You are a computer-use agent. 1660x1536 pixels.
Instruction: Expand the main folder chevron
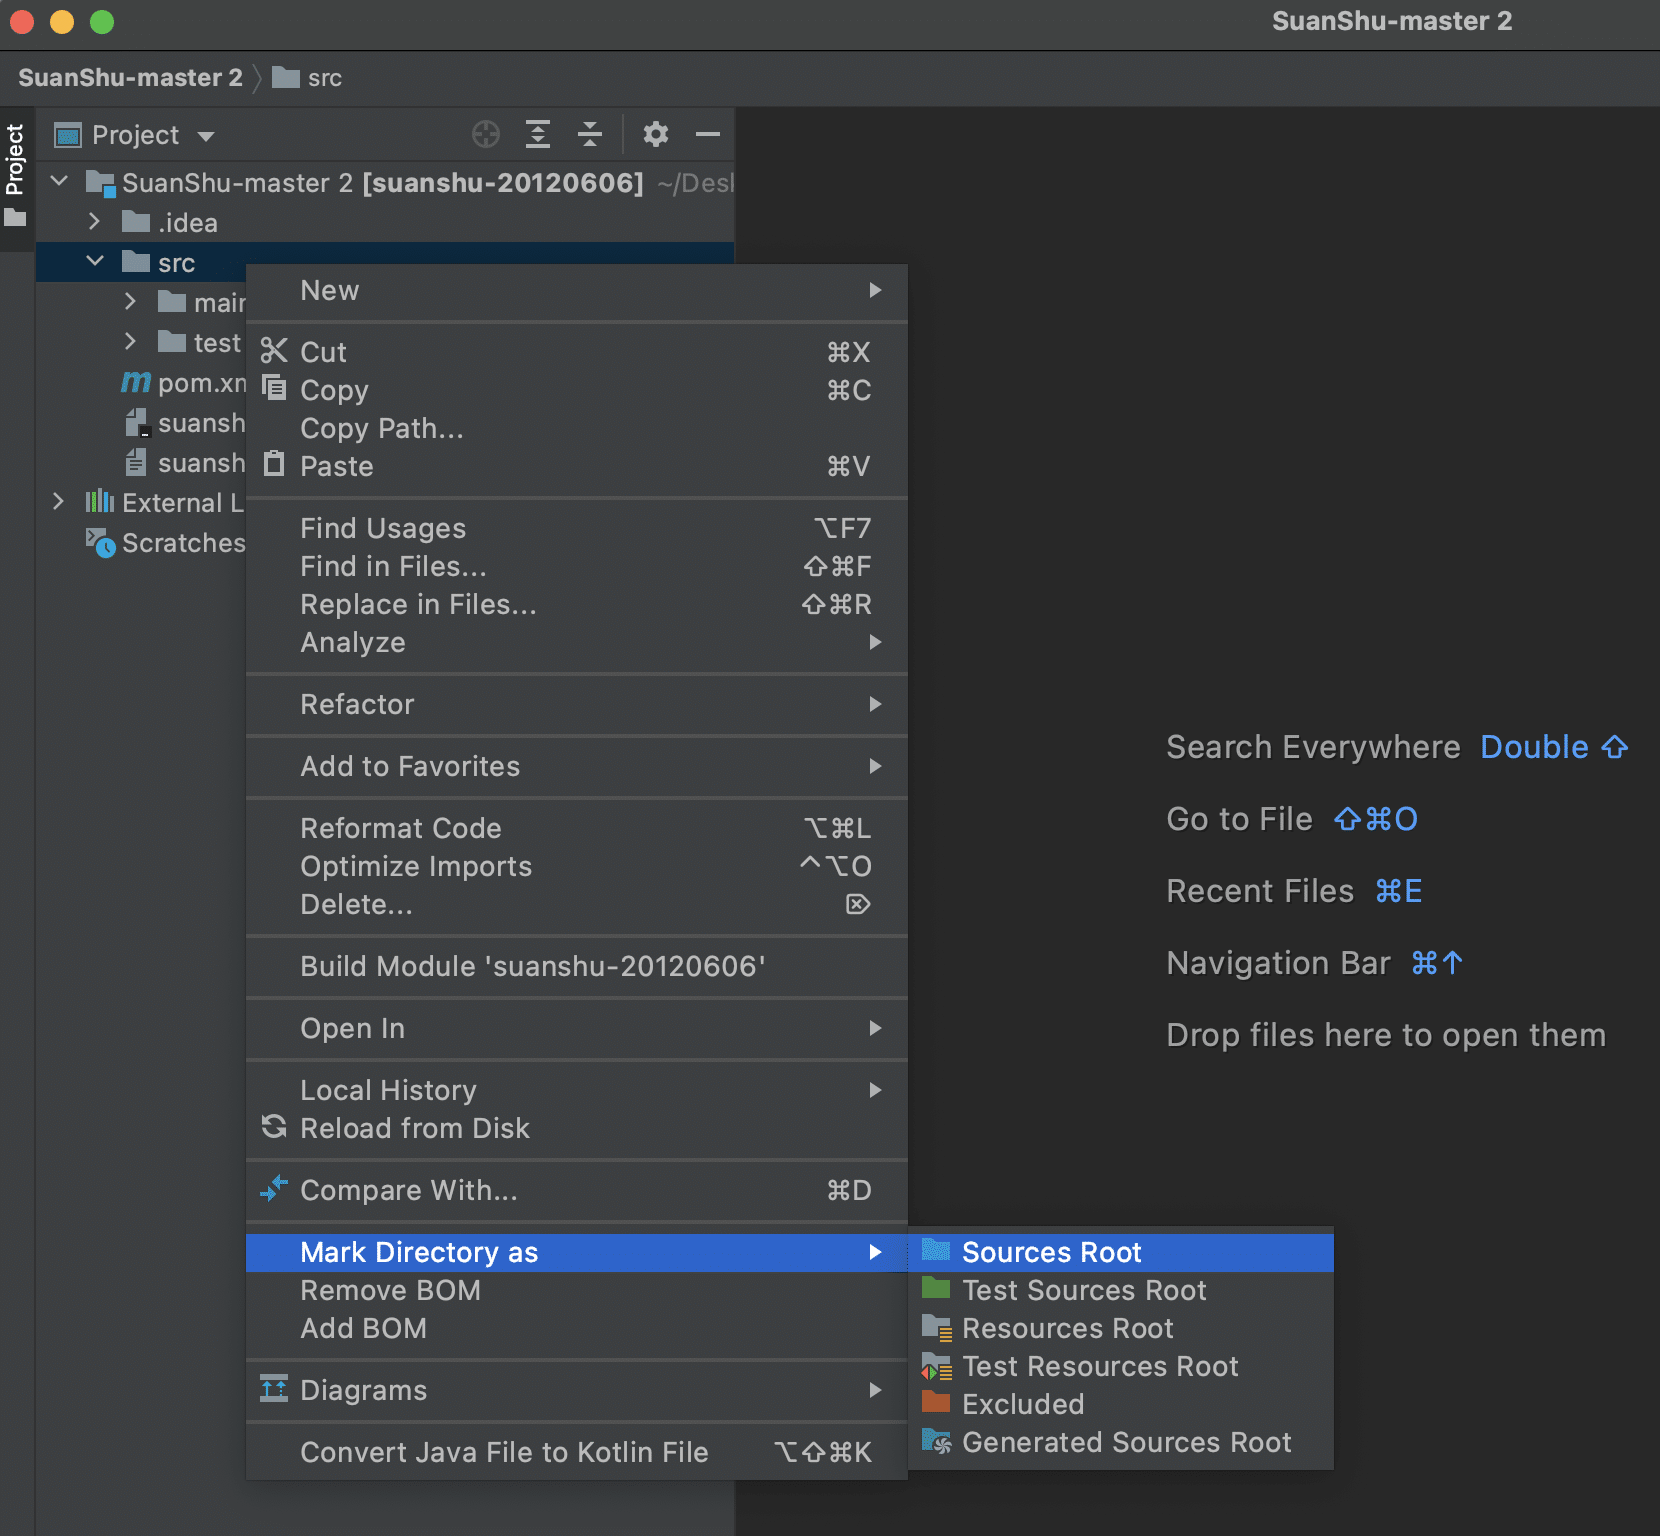[130, 301]
